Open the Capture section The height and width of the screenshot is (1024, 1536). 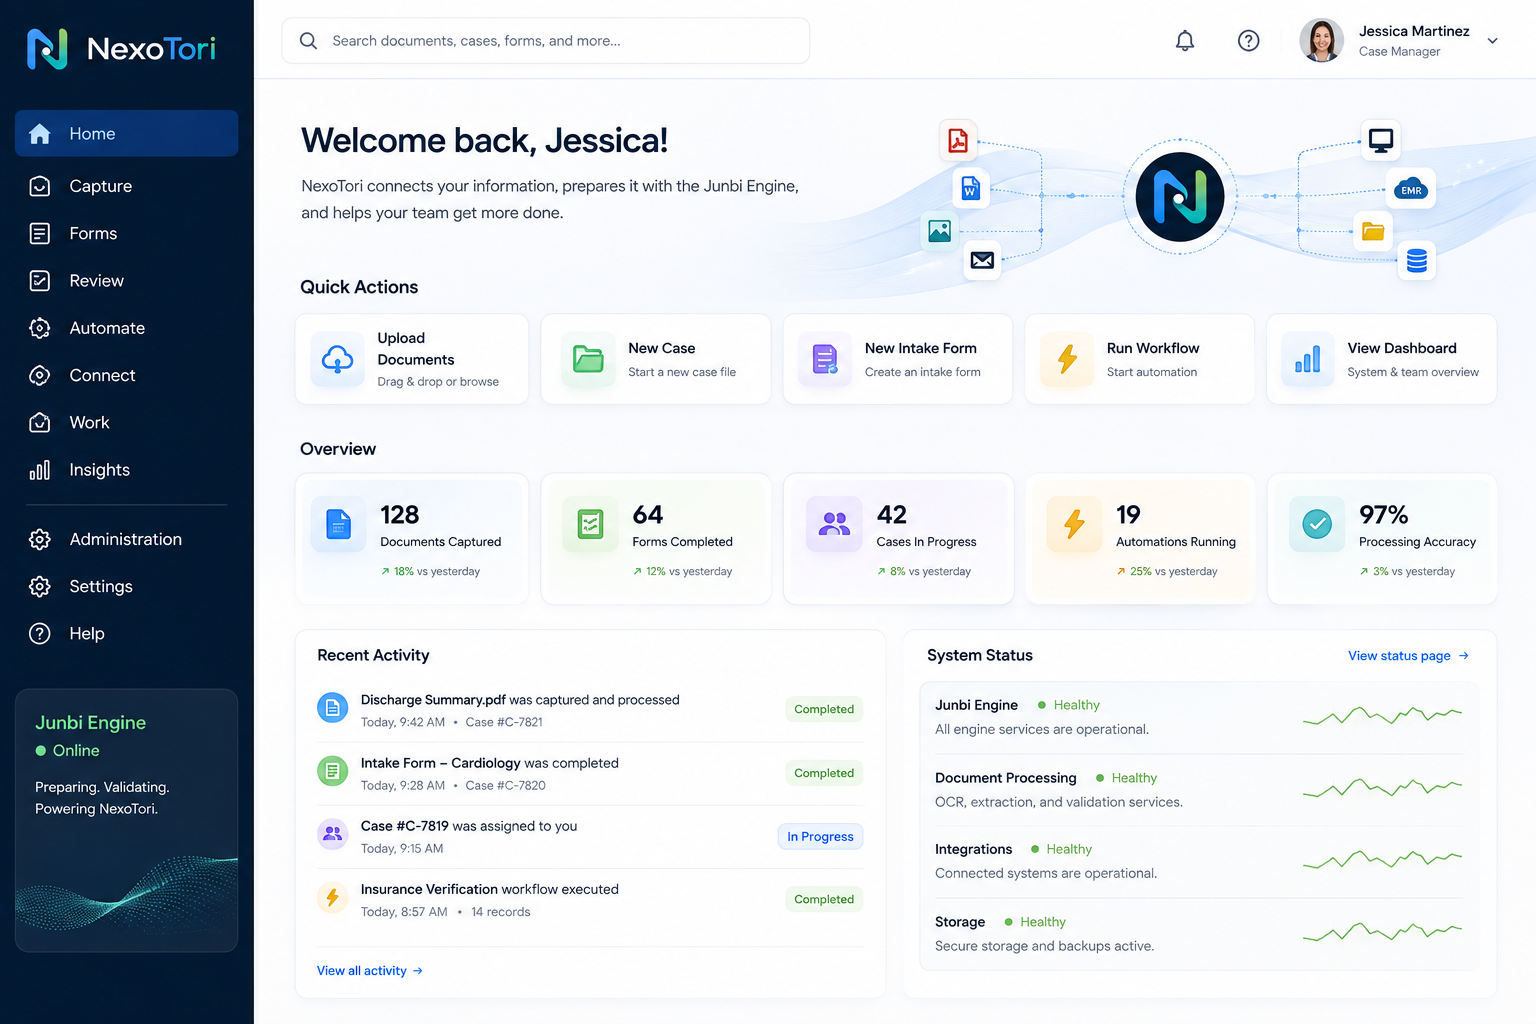click(127, 186)
